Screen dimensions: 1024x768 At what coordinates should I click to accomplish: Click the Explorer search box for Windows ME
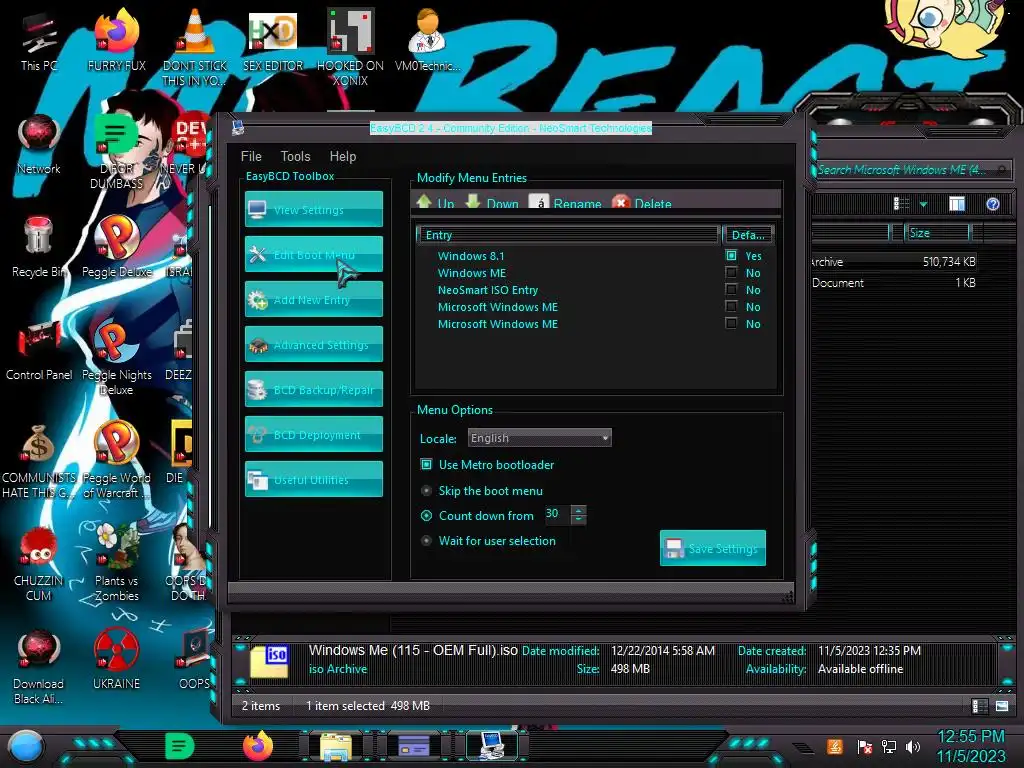point(912,170)
